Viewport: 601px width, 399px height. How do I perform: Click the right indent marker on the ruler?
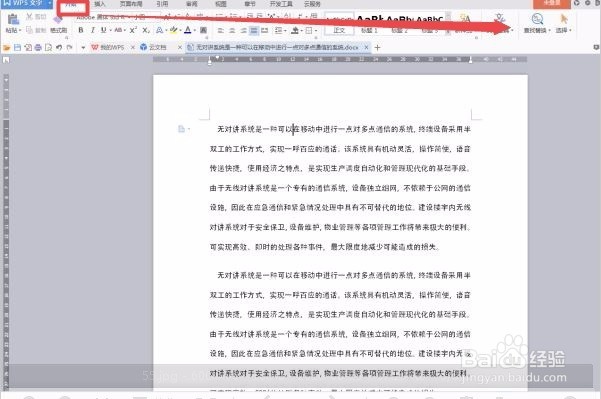(x=471, y=60)
